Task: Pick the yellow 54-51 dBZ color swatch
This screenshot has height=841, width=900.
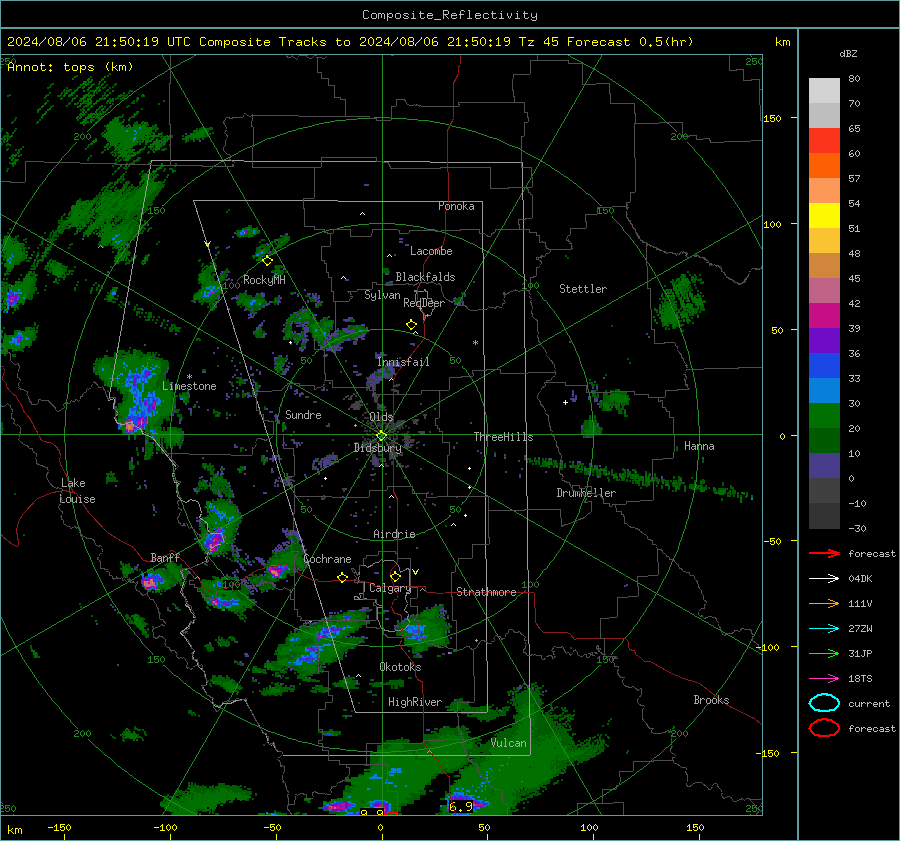Action: coord(824,215)
